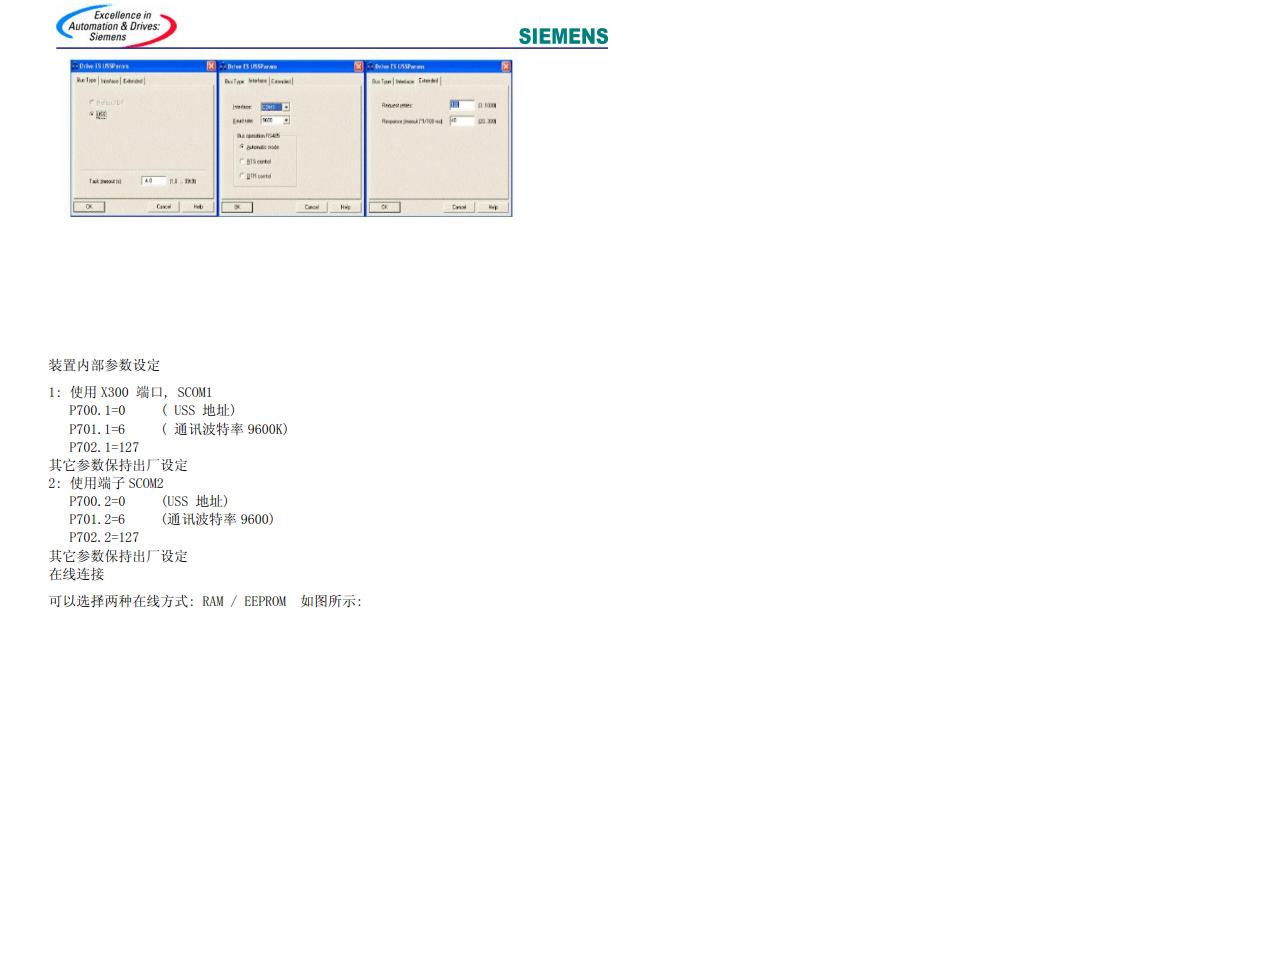Click the Excellence in Automation & Drives logo

pos(116,25)
